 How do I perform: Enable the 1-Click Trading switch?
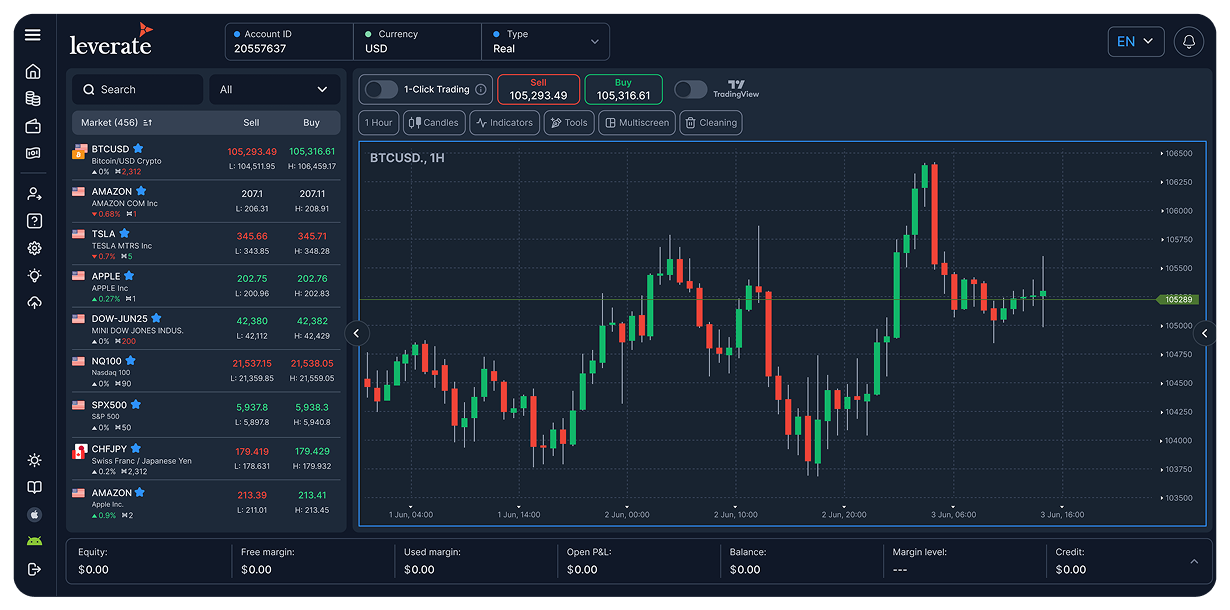(381, 90)
